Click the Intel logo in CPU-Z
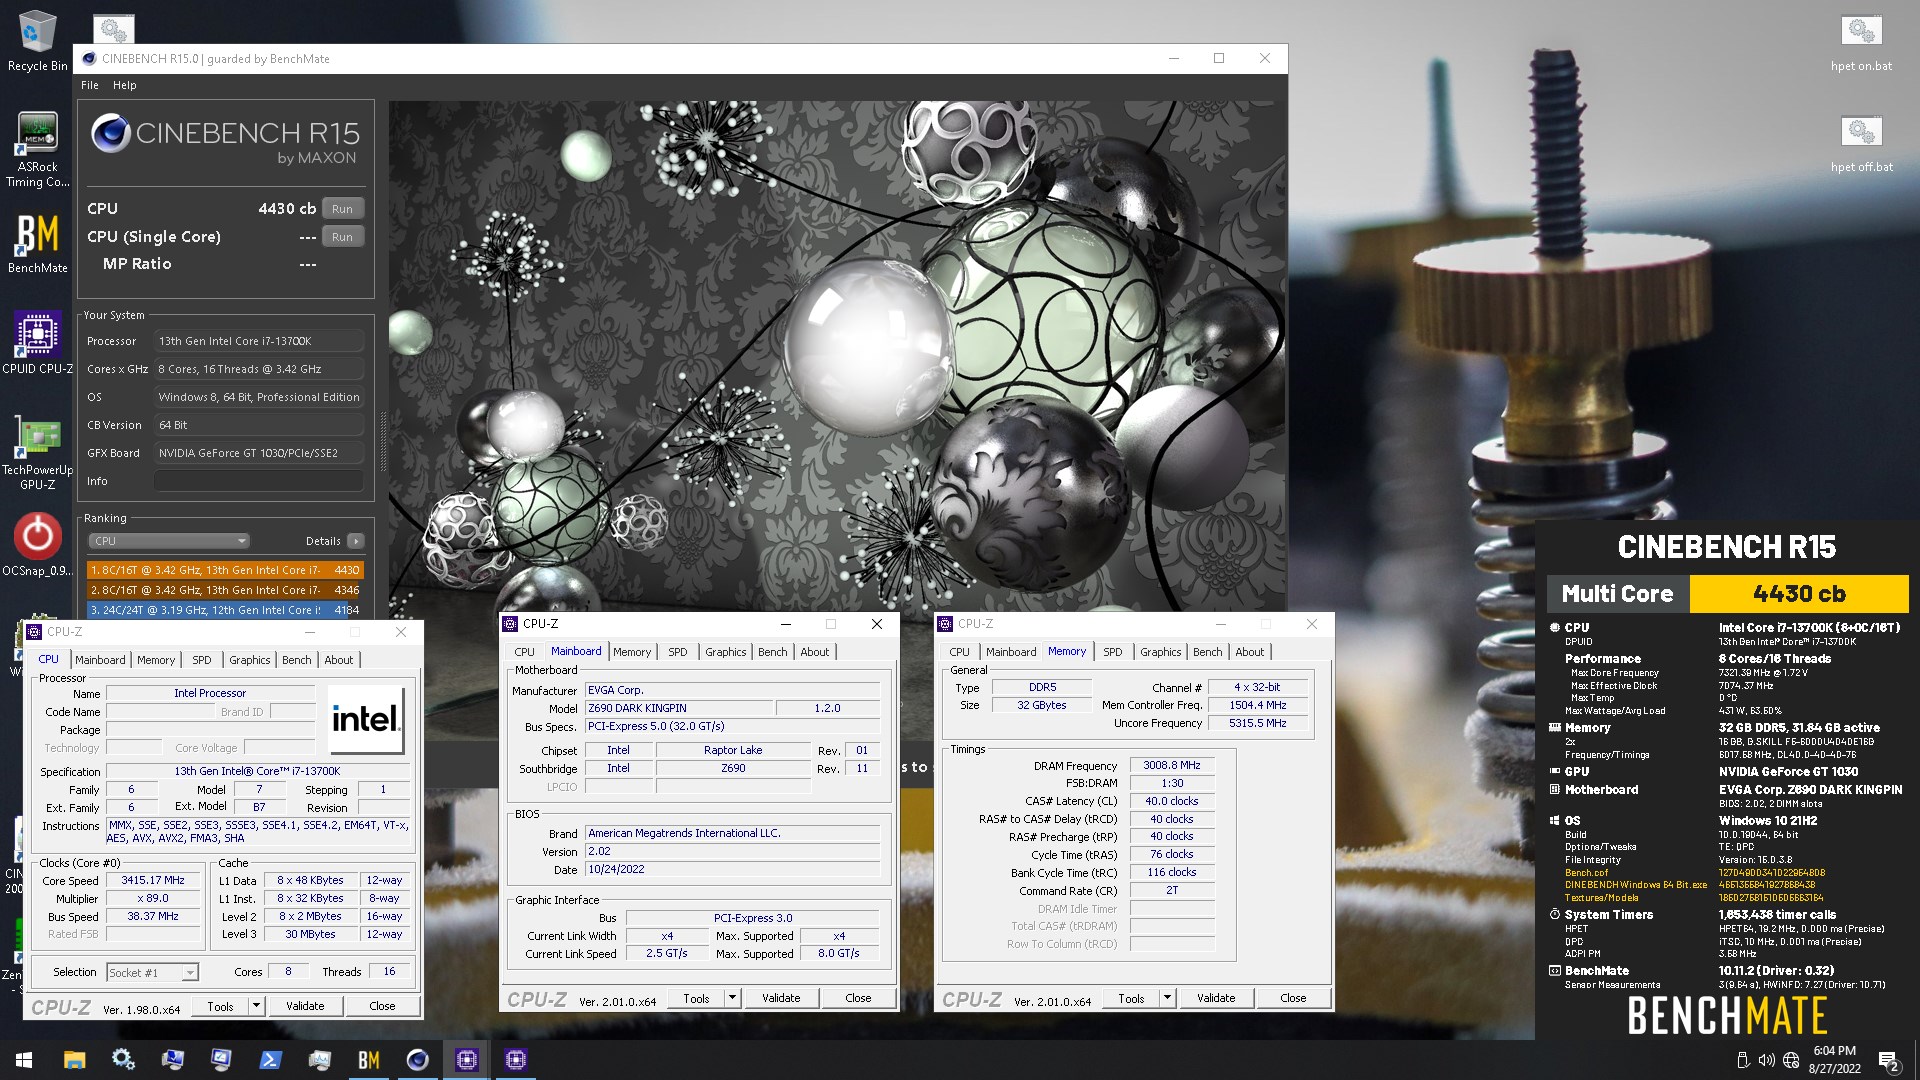 point(366,720)
